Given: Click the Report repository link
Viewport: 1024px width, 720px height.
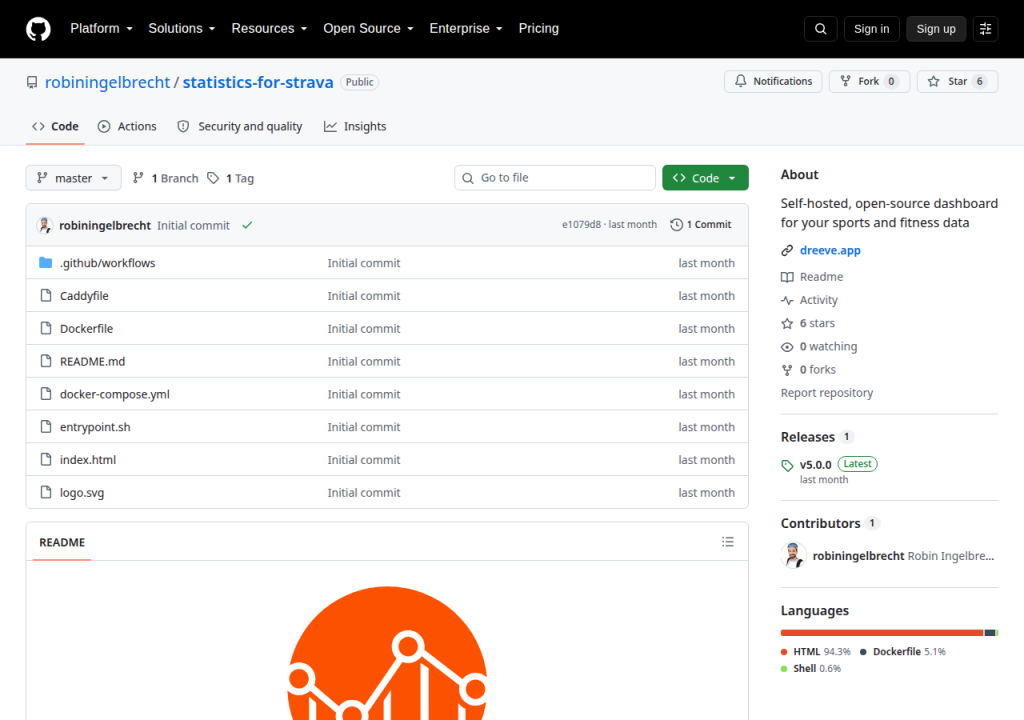Looking at the screenshot, I should pyautogui.click(x=827, y=393).
